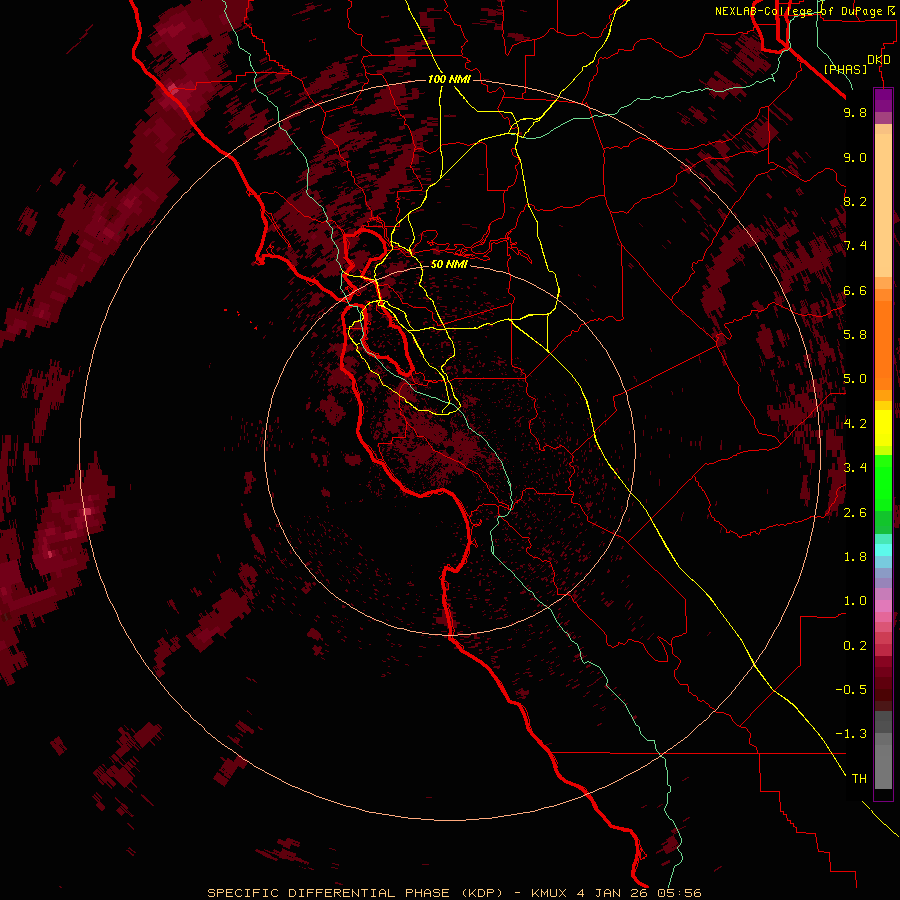The image size is (900, 900).
Task: Select the KMUX station identifier
Action: 548,893
